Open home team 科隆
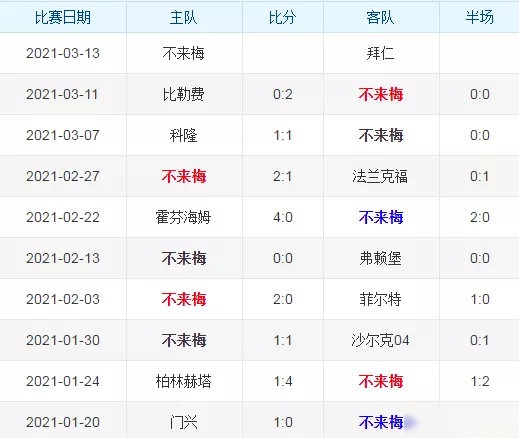519x438 pixels. click(183, 135)
